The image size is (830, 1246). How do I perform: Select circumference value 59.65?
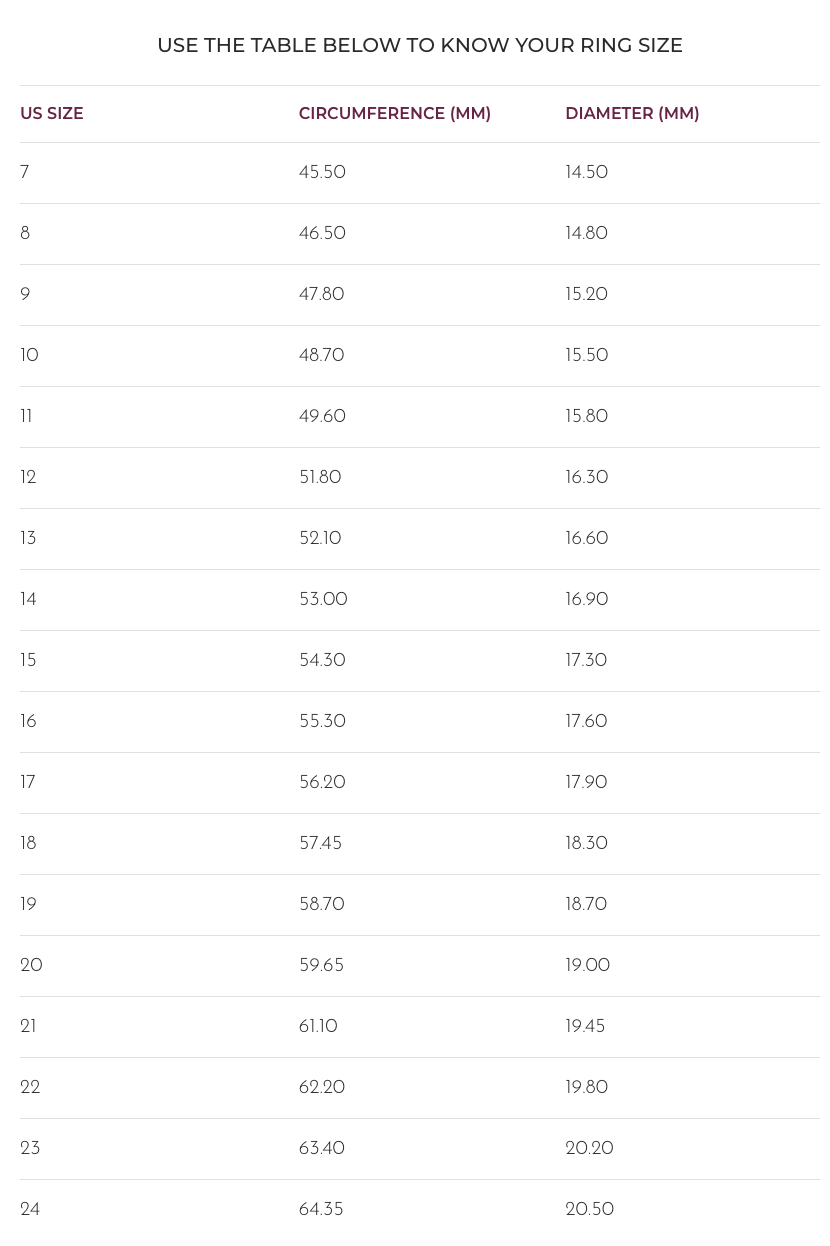pyautogui.click(x=321, y=966)
